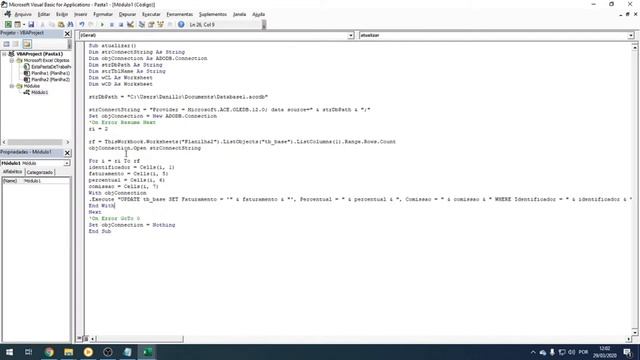Click the Excel taskbar icon
Viewport: 640px width, 360px height.
(x=147, y=352)
